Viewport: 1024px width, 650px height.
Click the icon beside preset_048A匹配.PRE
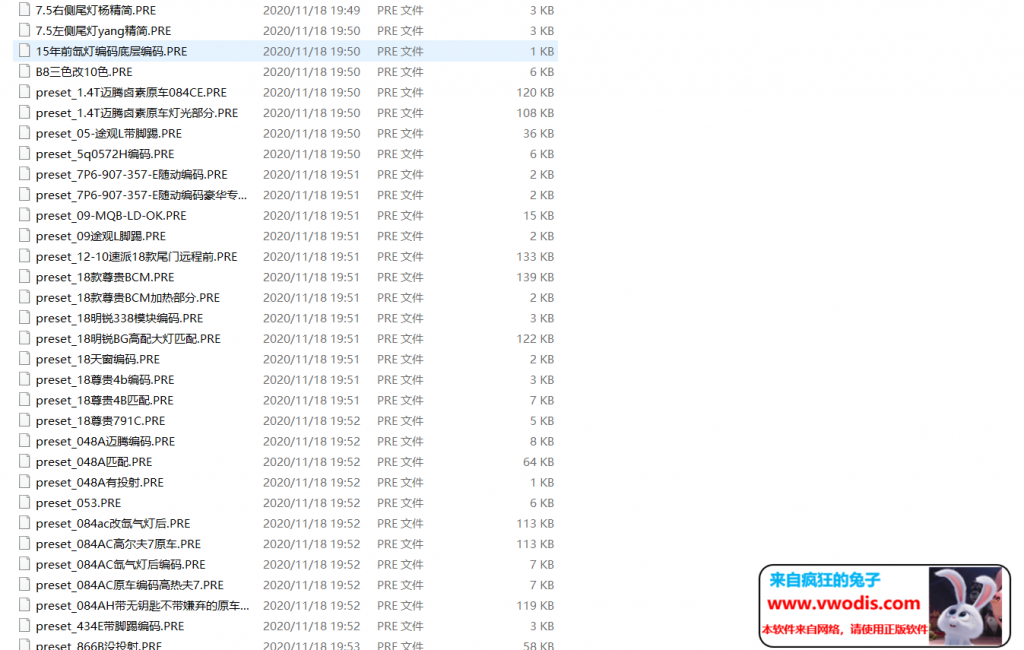[24, 462]
